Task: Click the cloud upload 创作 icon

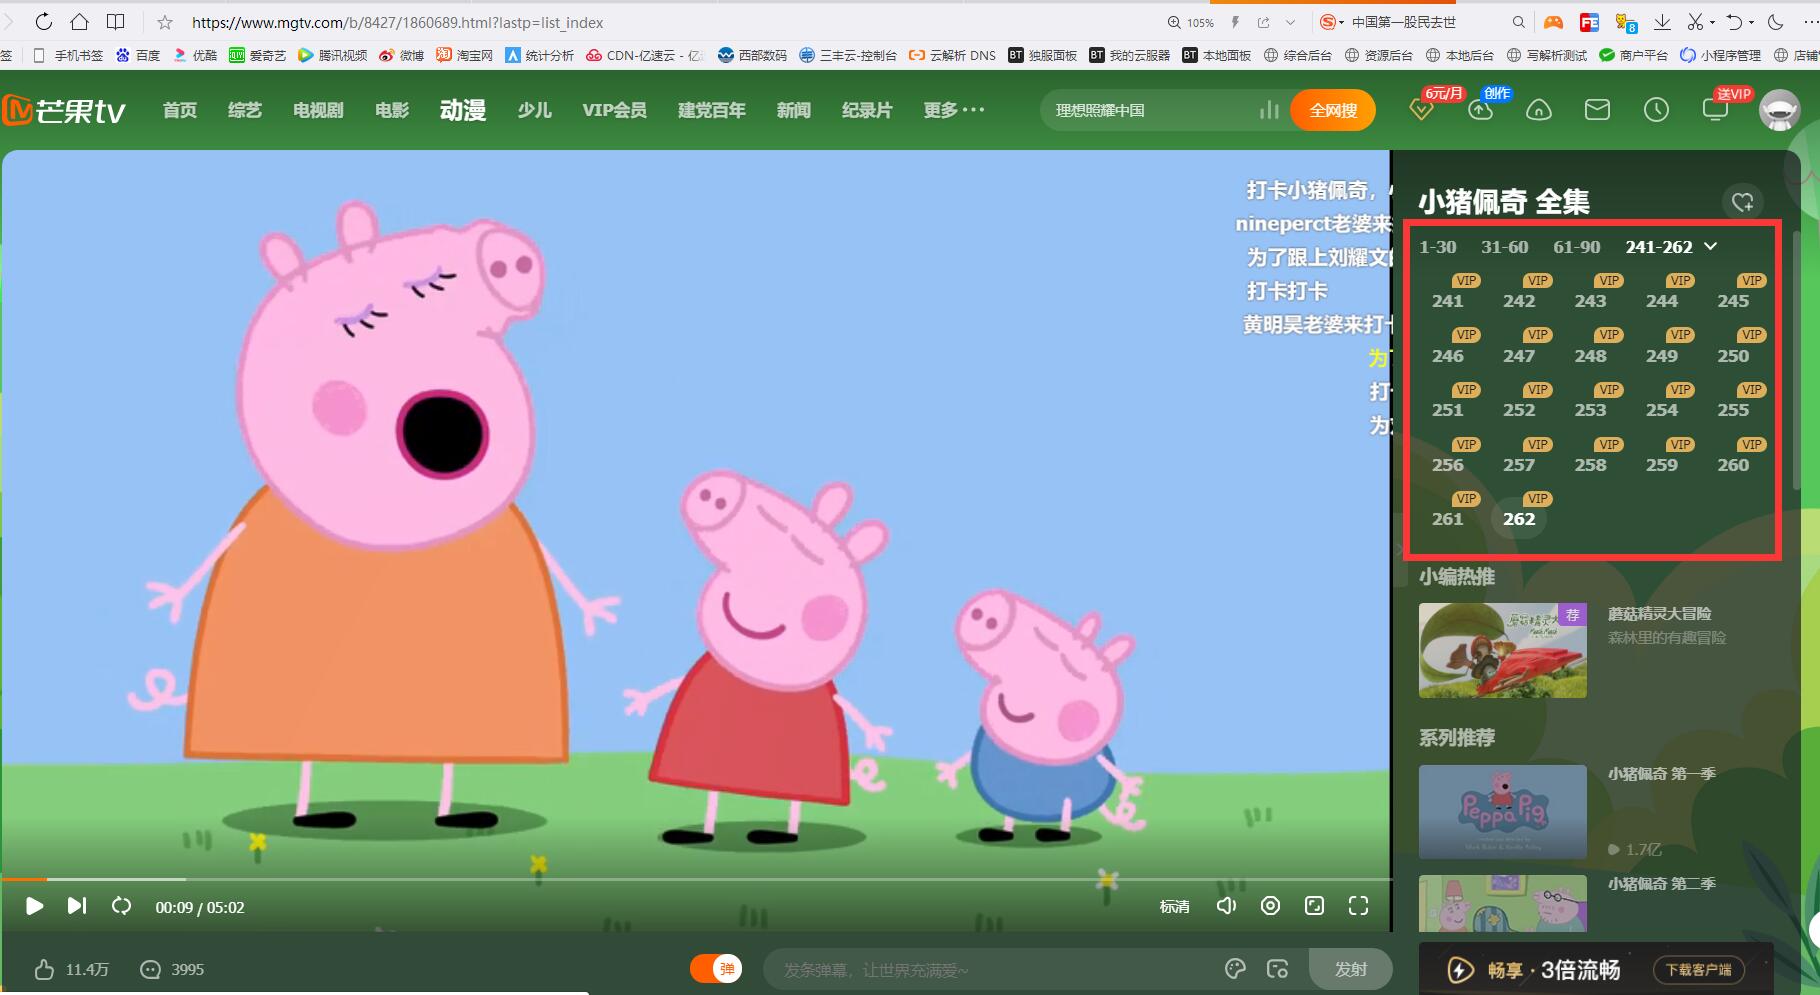Action: (1481, 109)
